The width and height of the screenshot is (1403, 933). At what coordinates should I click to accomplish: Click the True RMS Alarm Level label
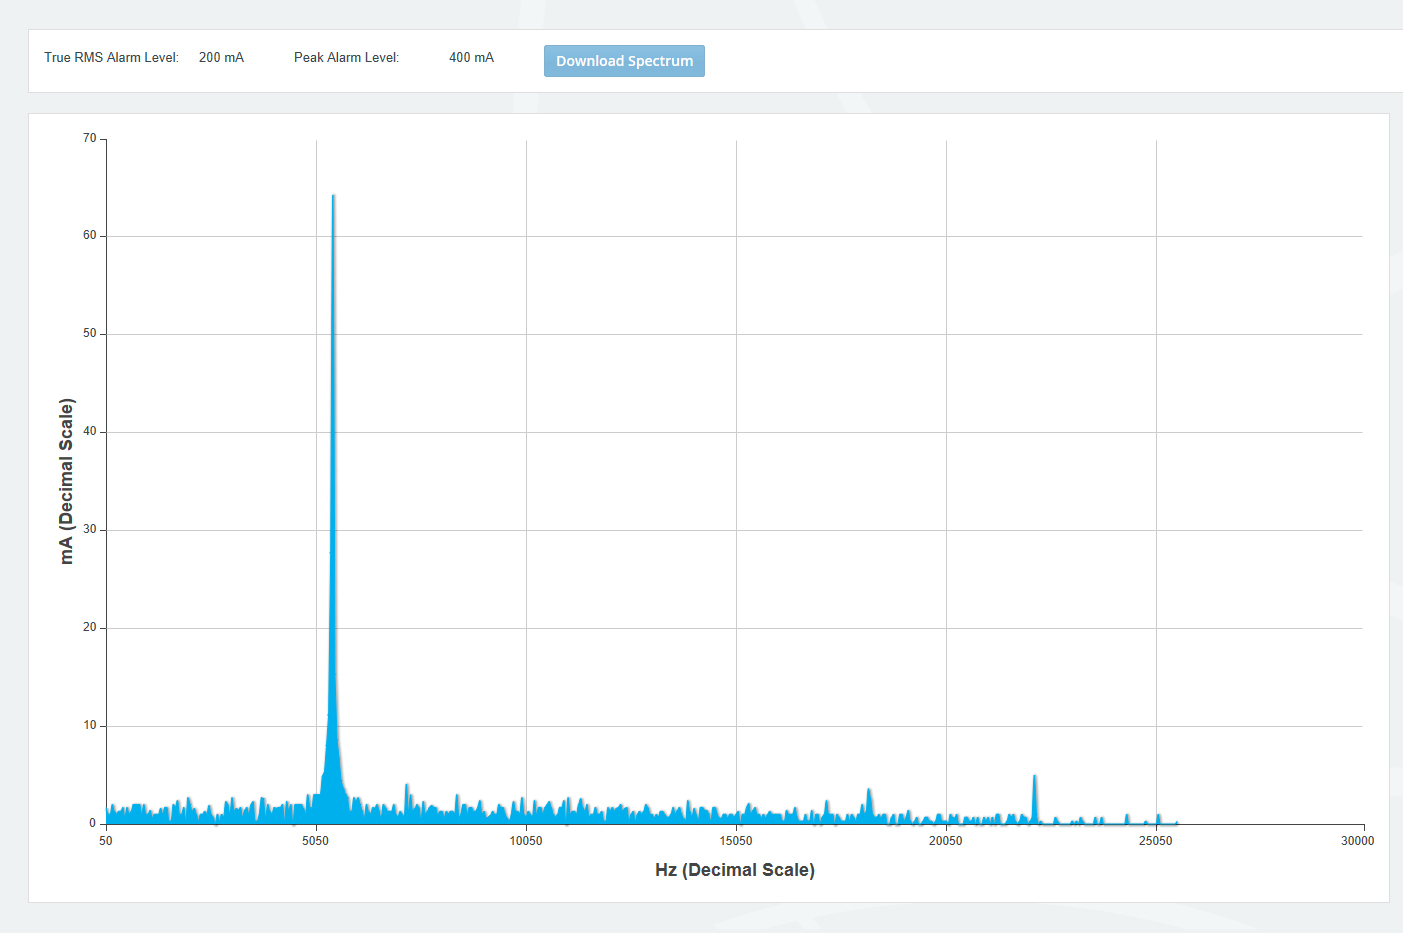(111, 58)
